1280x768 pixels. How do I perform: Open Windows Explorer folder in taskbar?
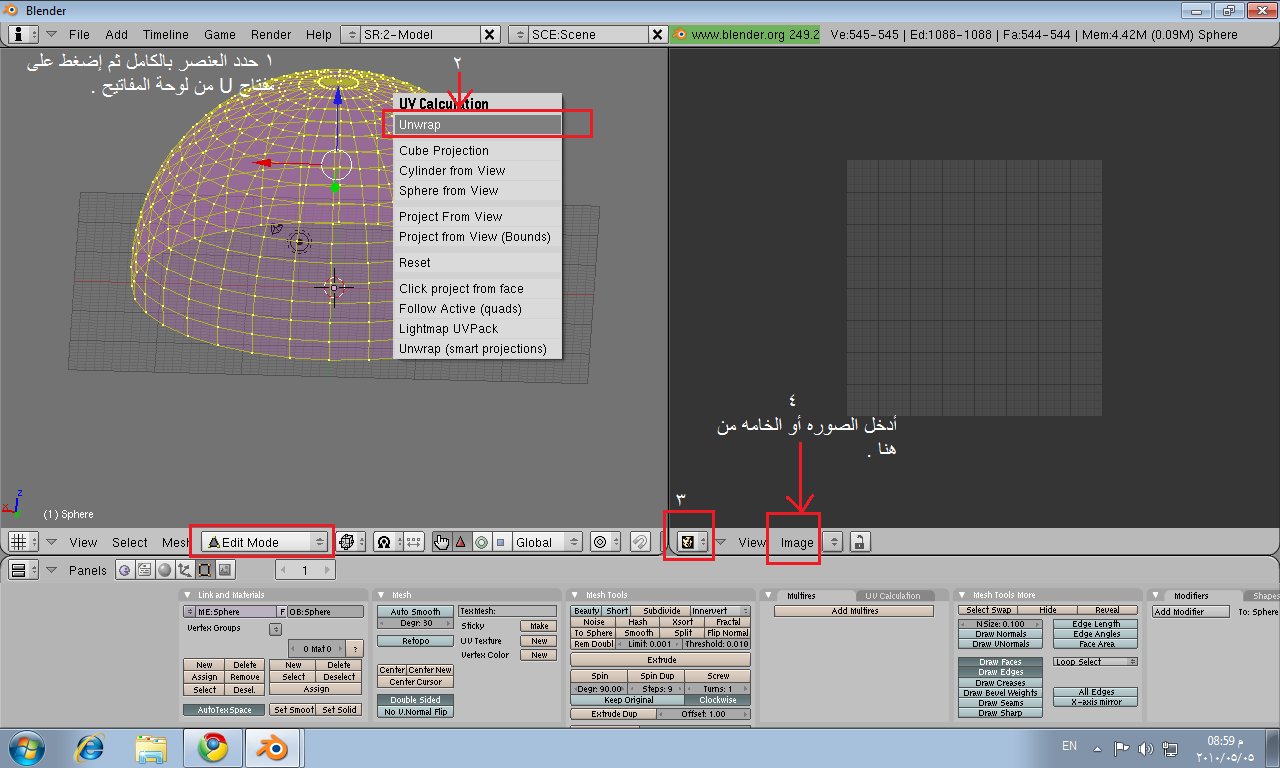point(151,747)
